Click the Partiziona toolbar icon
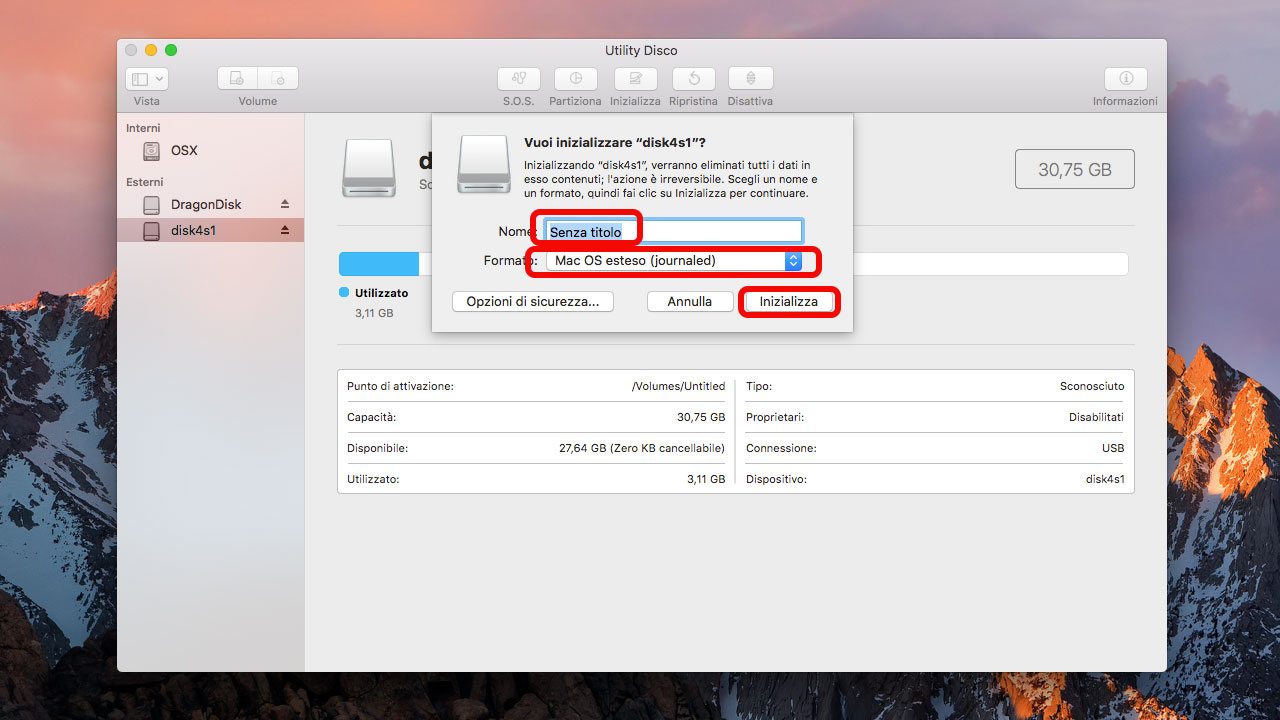This screenshot has height=720, width=1280. pos(575,79)
